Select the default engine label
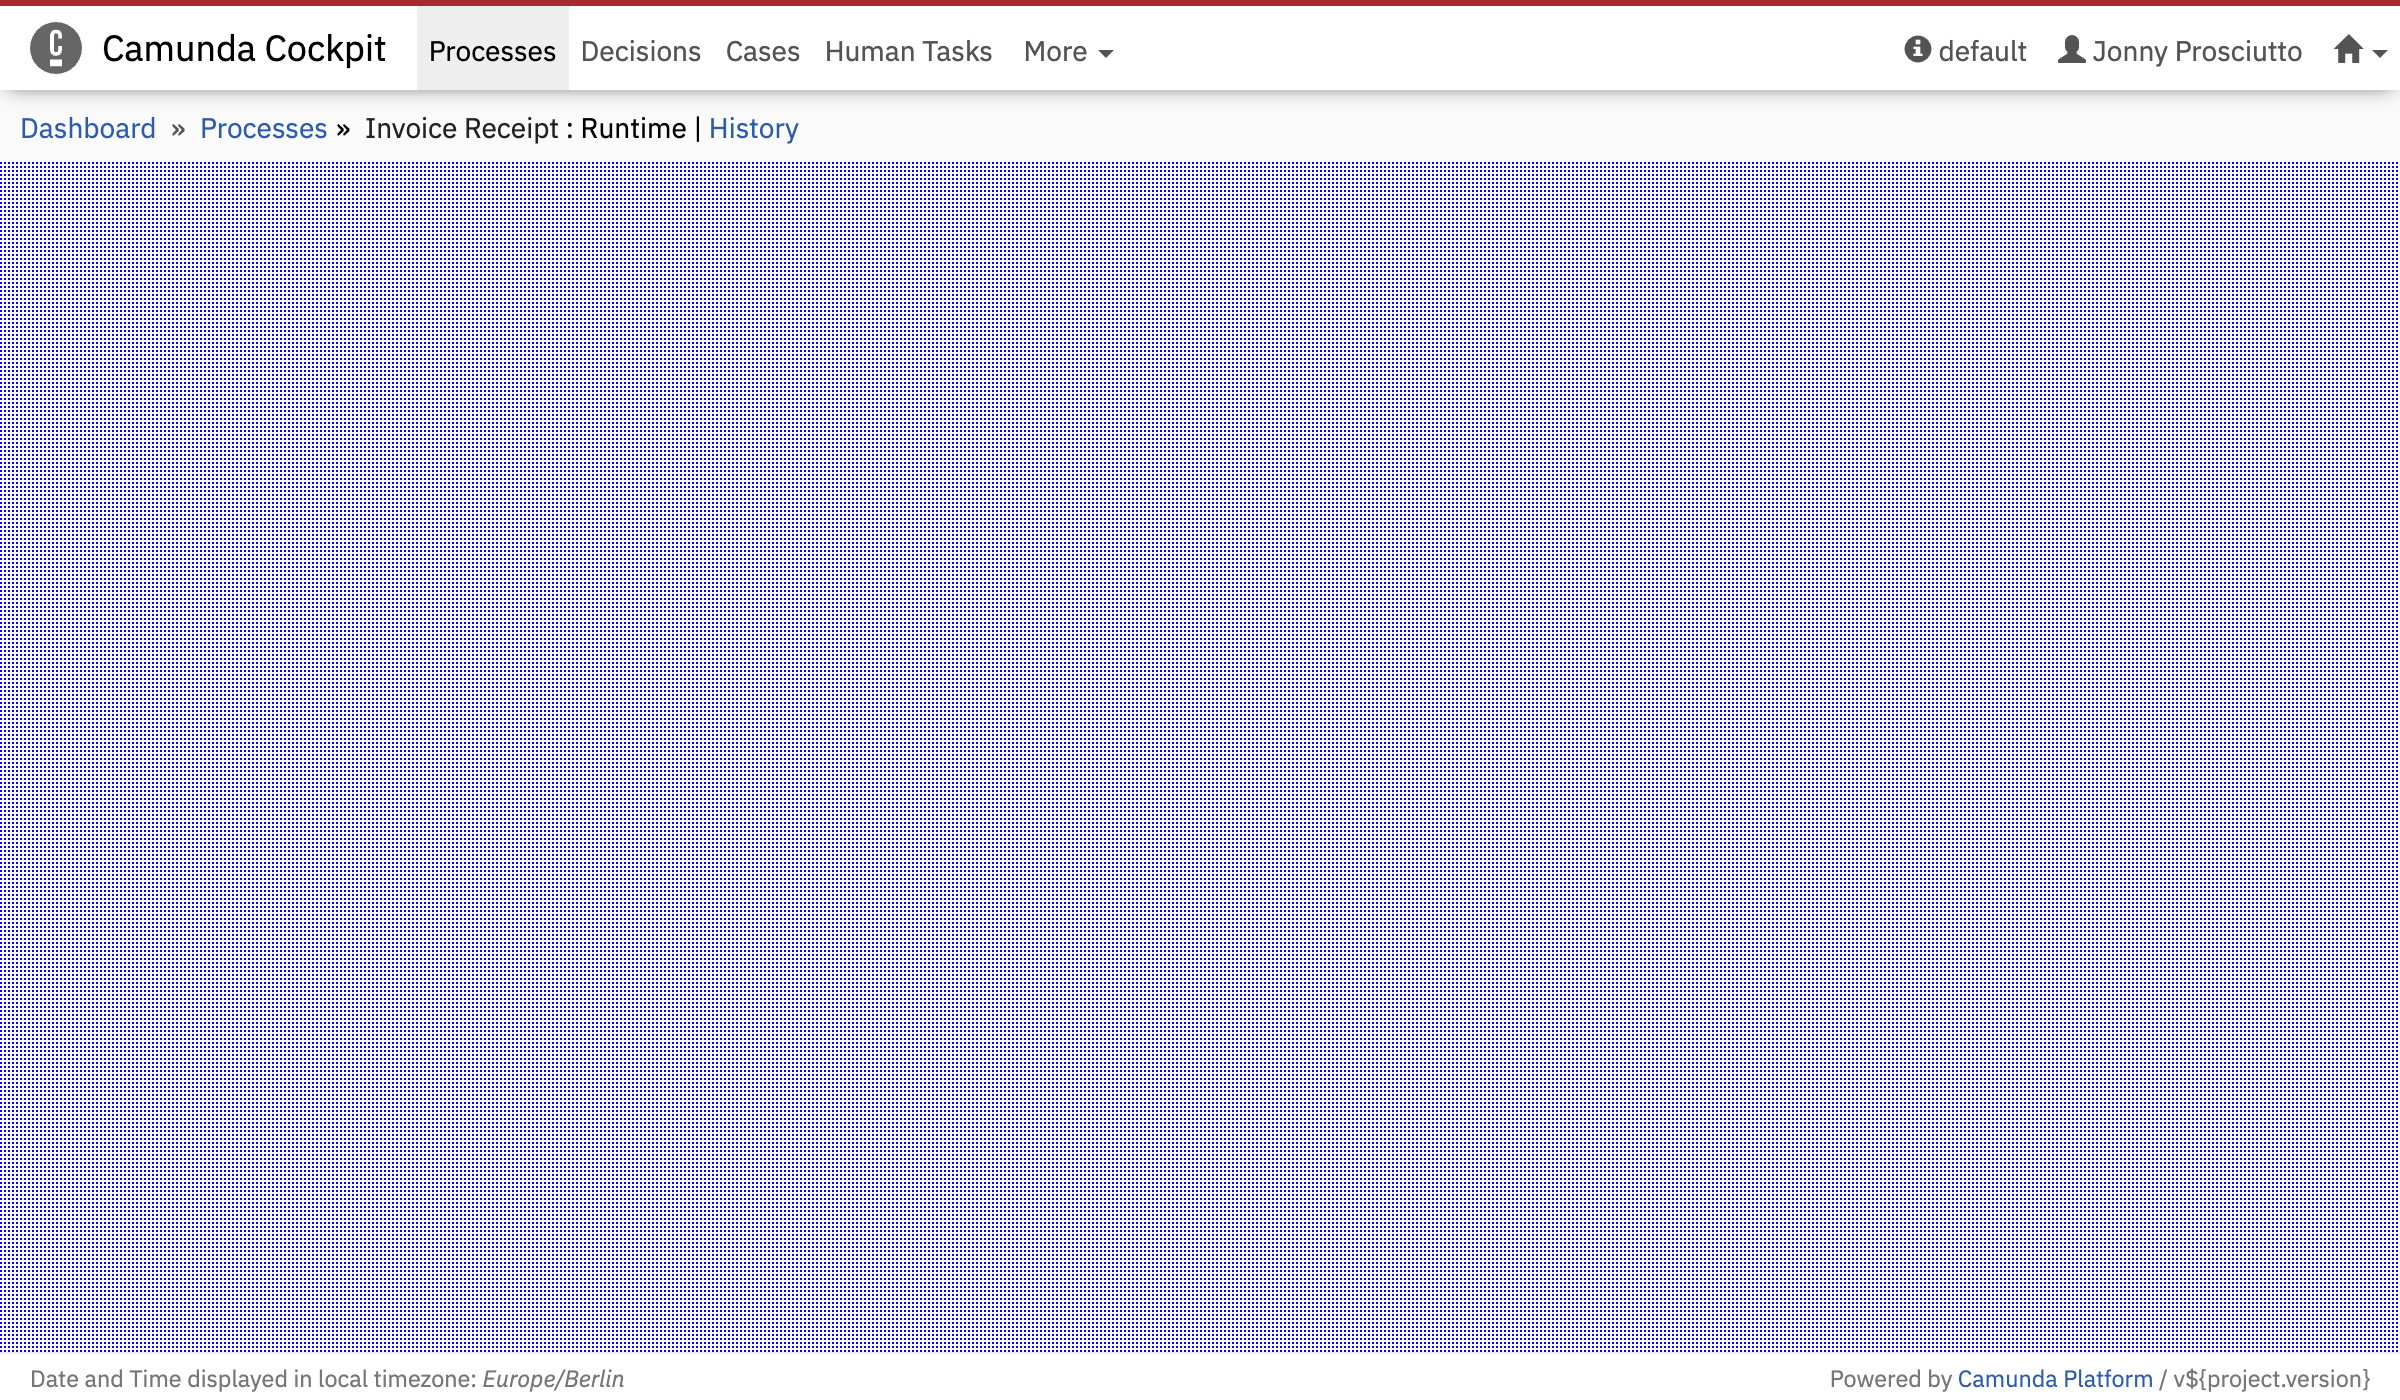This screenshot has width=2400, height=1400. tap(1982, 51)
